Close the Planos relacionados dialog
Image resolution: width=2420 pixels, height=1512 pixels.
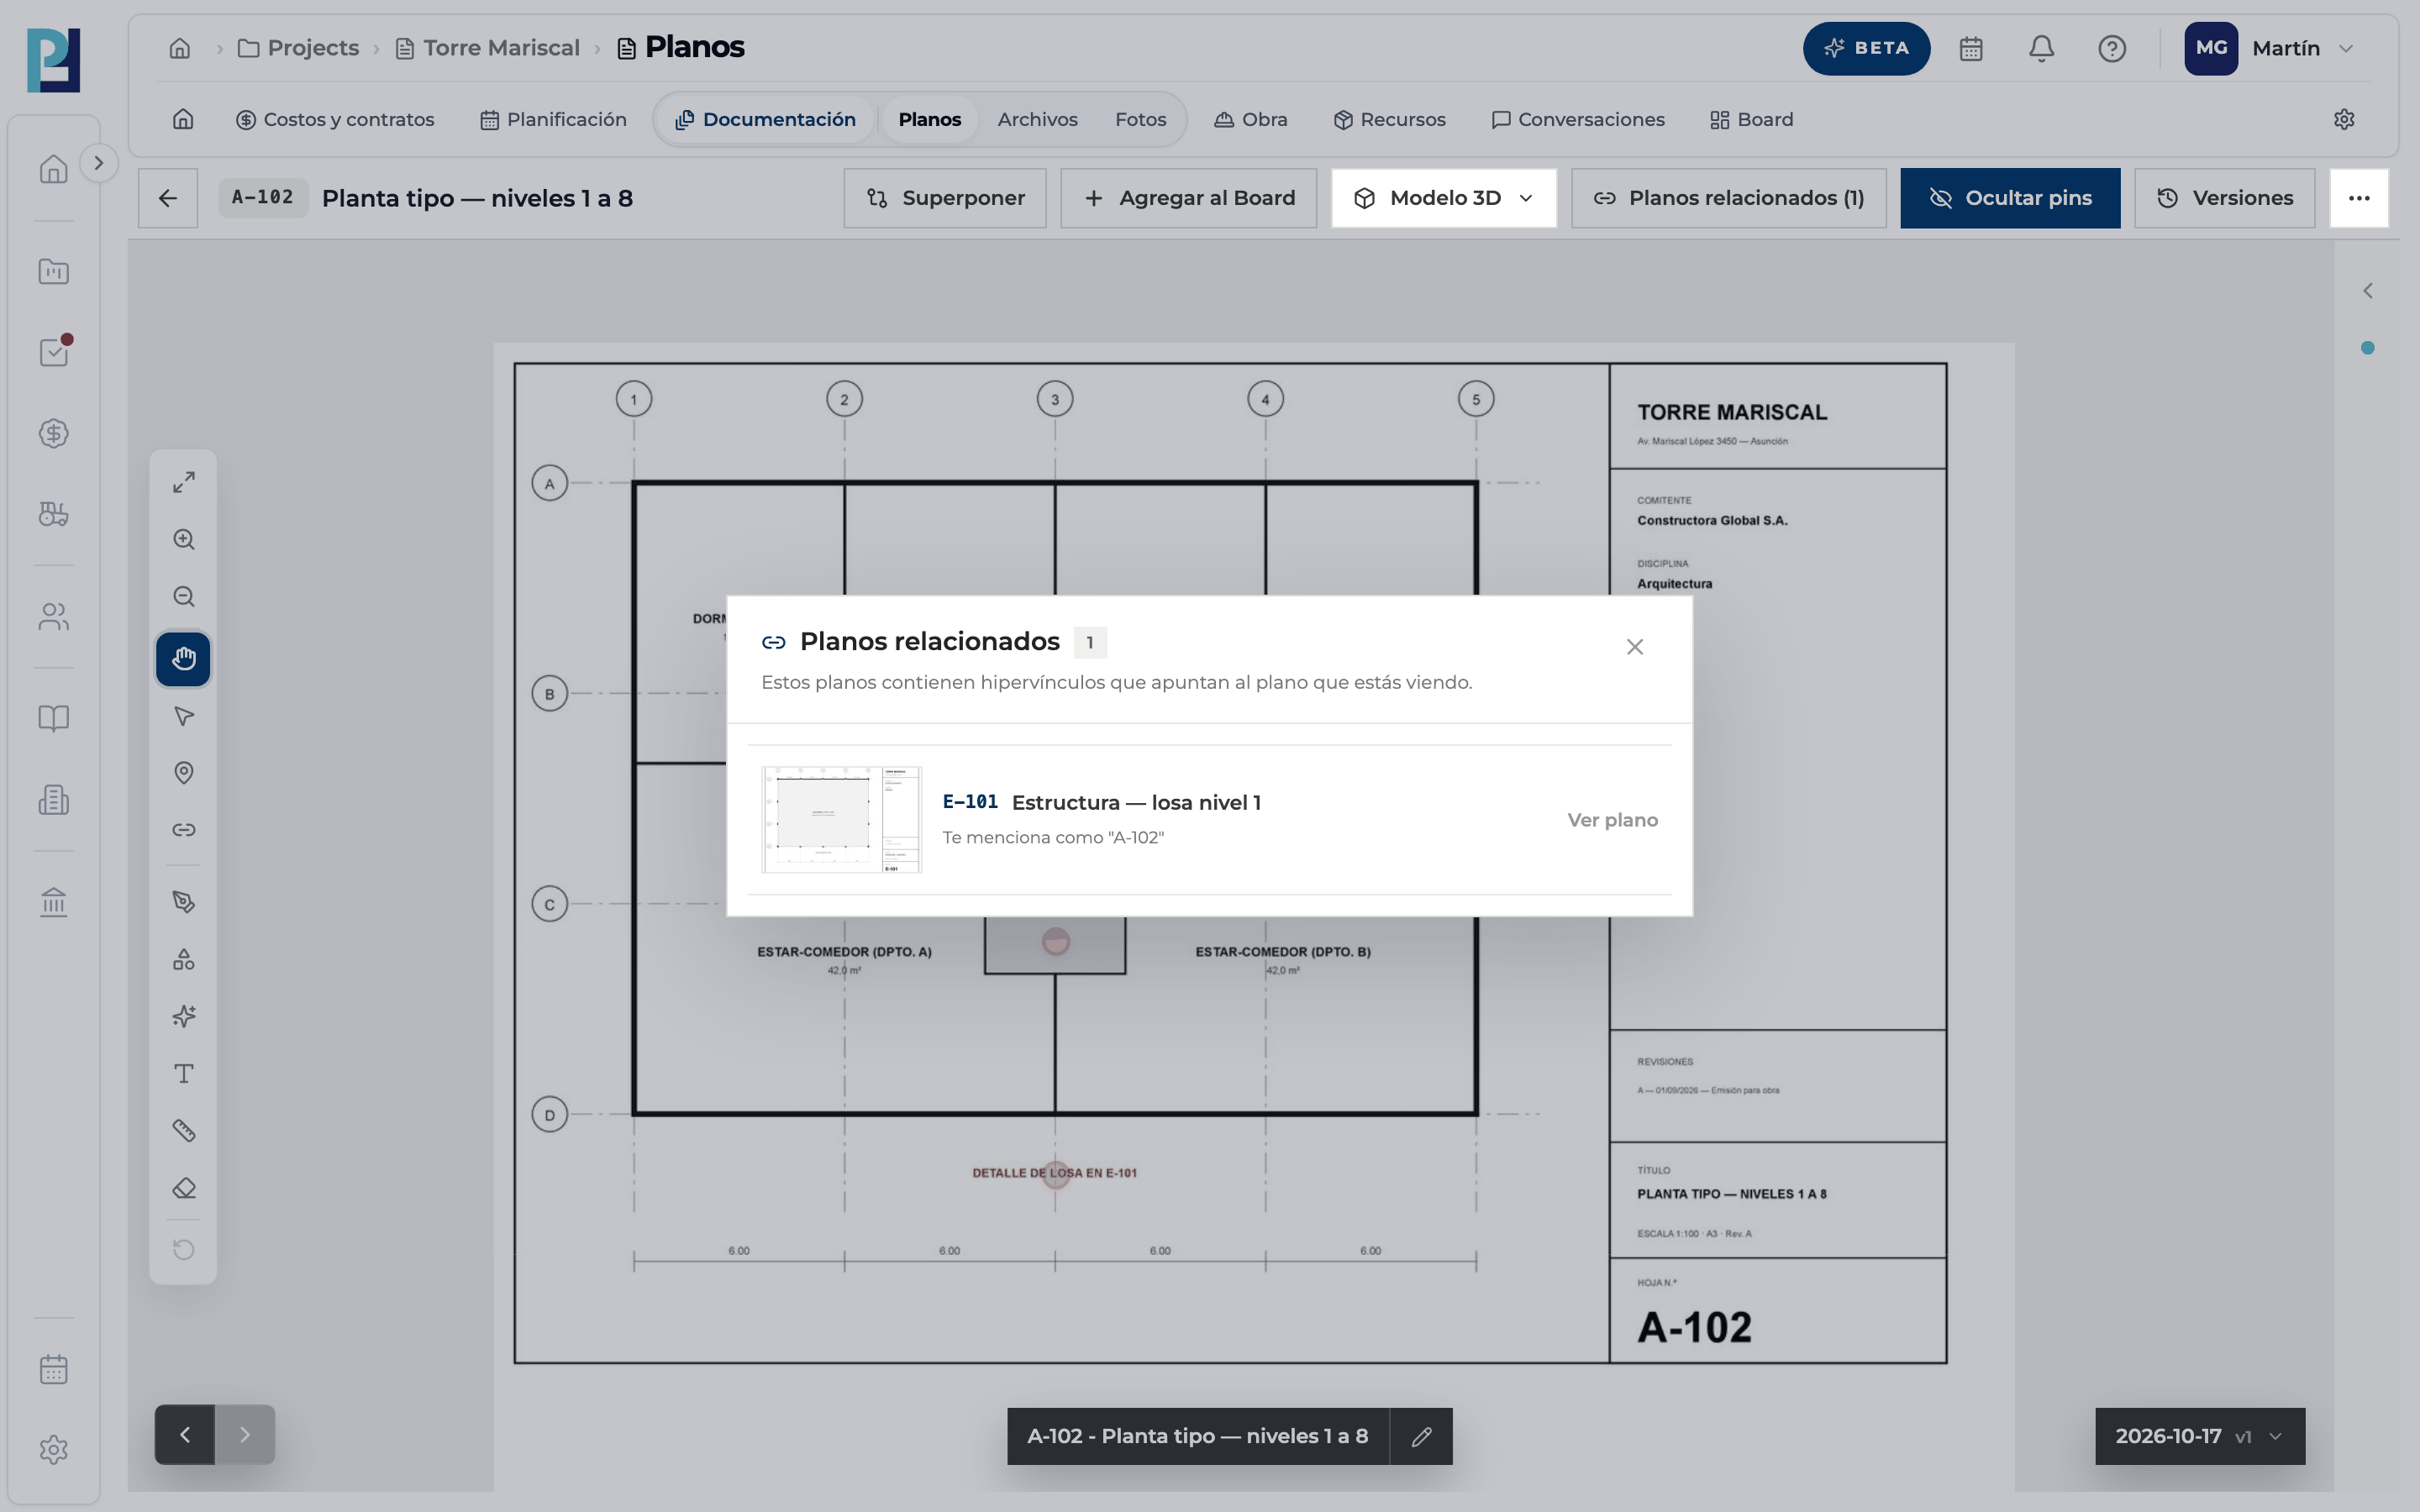(x=1634, y=647)
